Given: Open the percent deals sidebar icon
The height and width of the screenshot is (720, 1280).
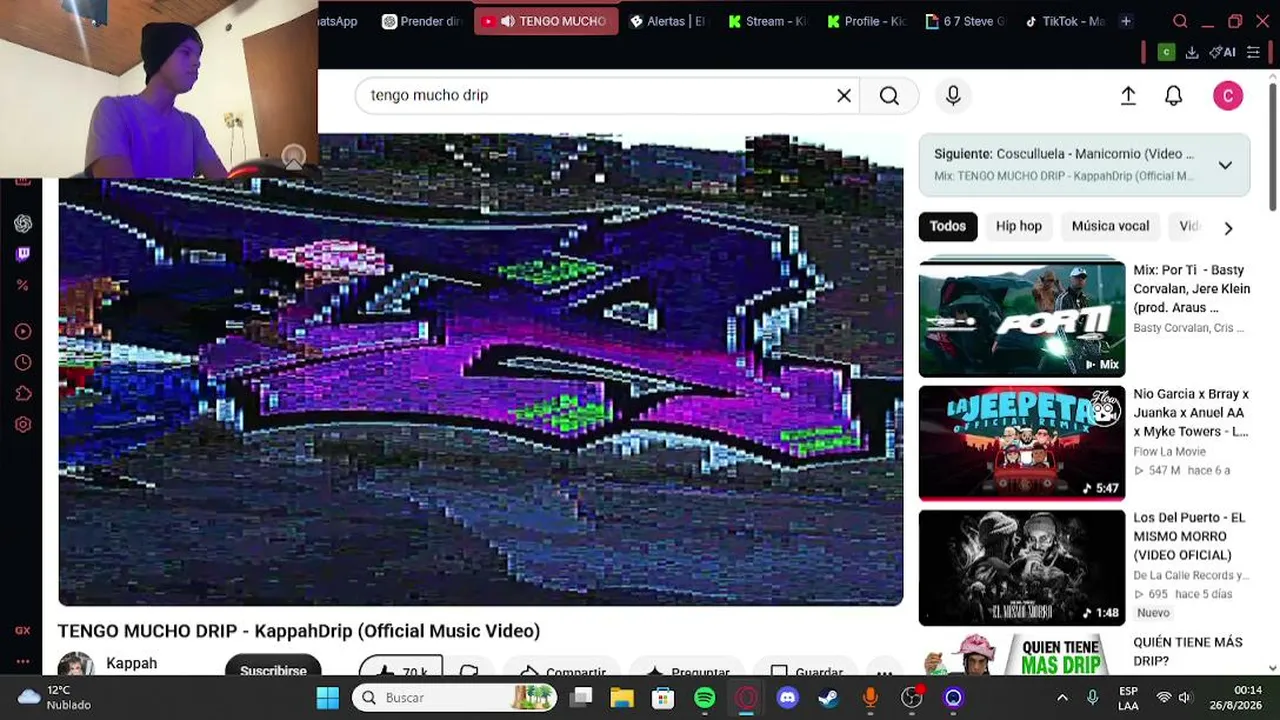Looking at the screenshot, I should point(23,285).
